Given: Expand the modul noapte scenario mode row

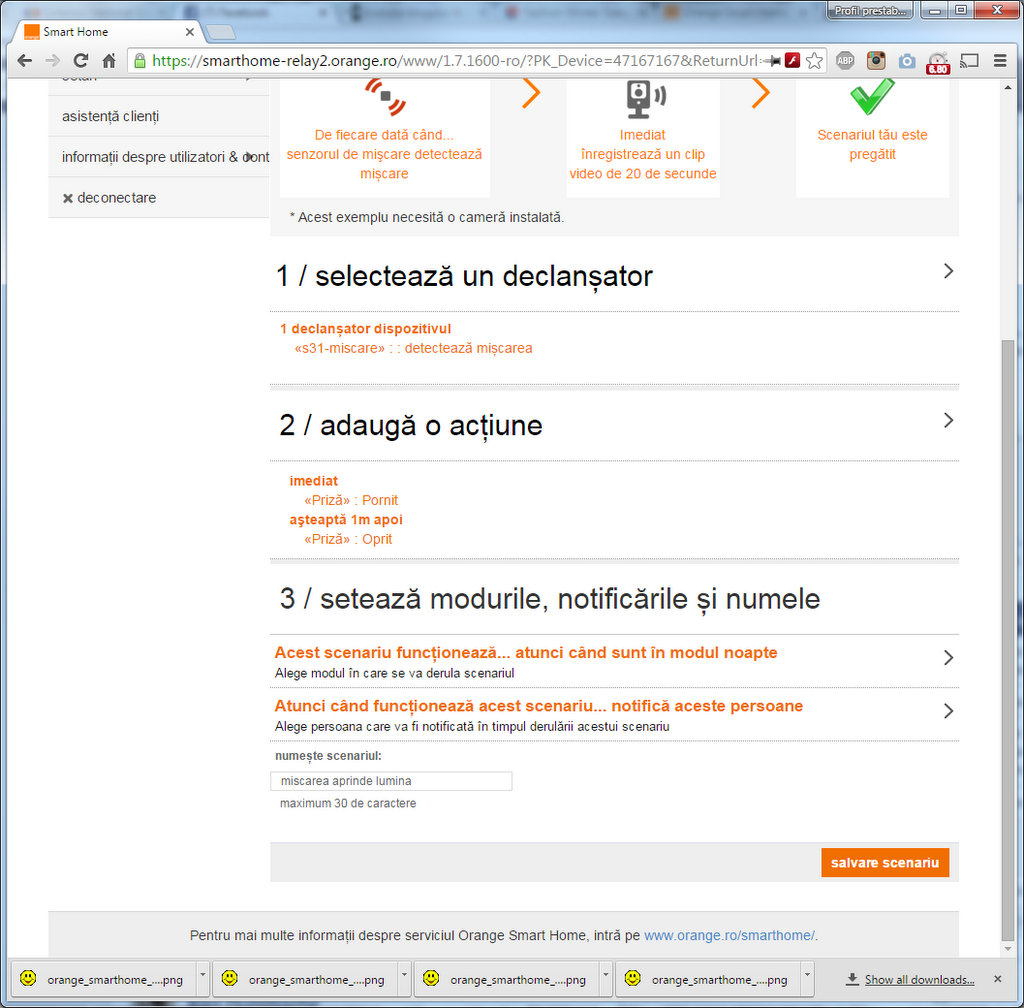Looking at the screenshot, I should pos(948,658).
